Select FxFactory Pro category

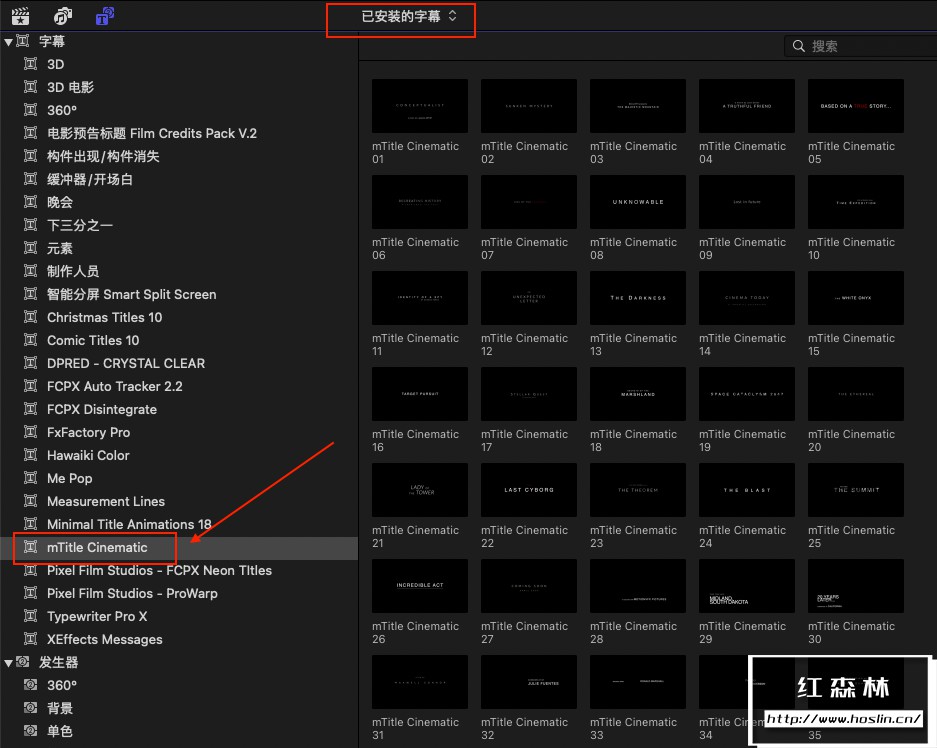tap(88, 433)
